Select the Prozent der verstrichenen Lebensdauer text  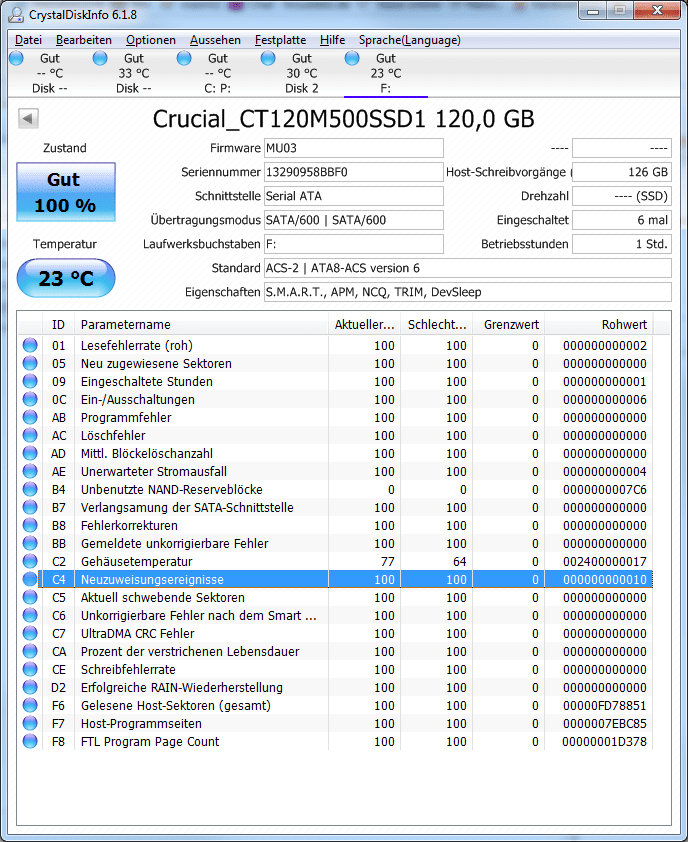click(190, 651)
